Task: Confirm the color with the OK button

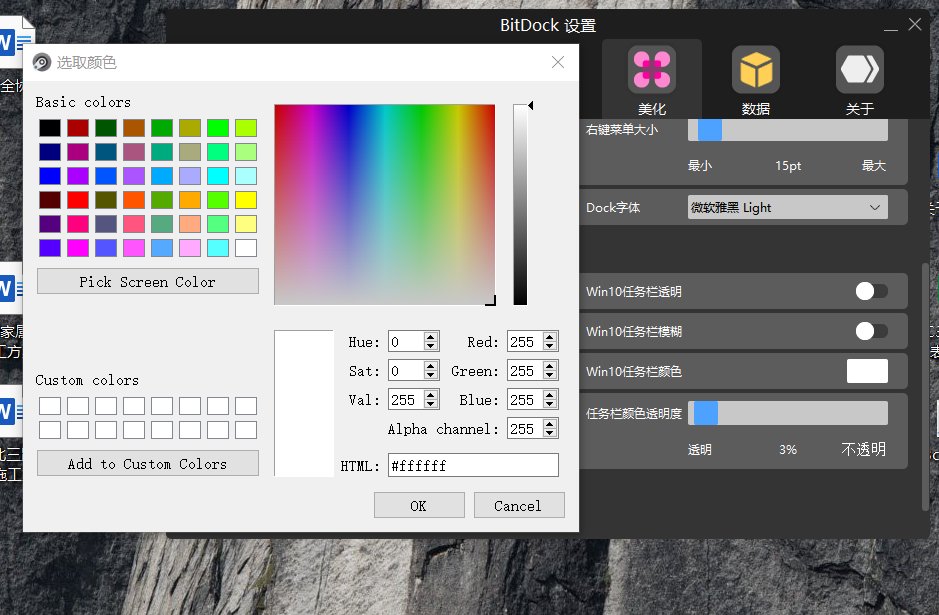Action: click(x=419, y=505)
